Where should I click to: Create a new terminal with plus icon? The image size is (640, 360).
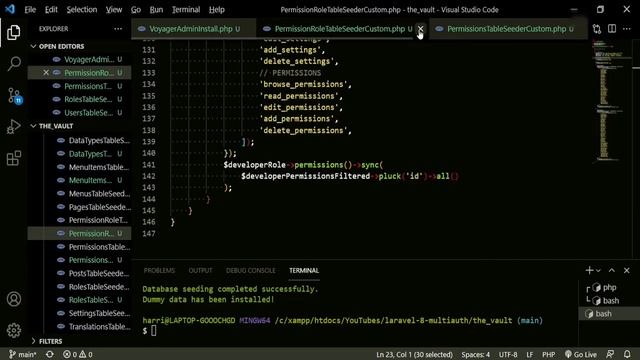[x=589, y=270]
